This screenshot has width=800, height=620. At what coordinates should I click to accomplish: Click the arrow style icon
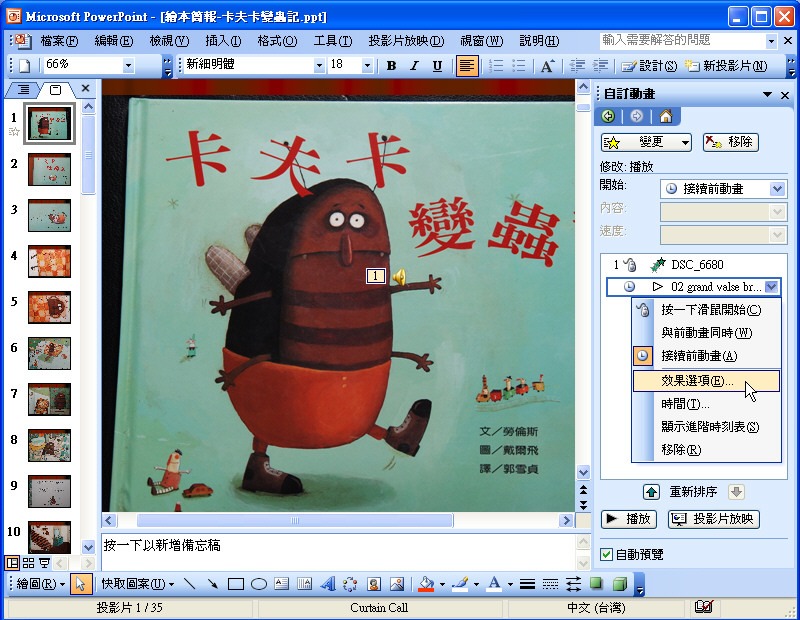(573, 584)
